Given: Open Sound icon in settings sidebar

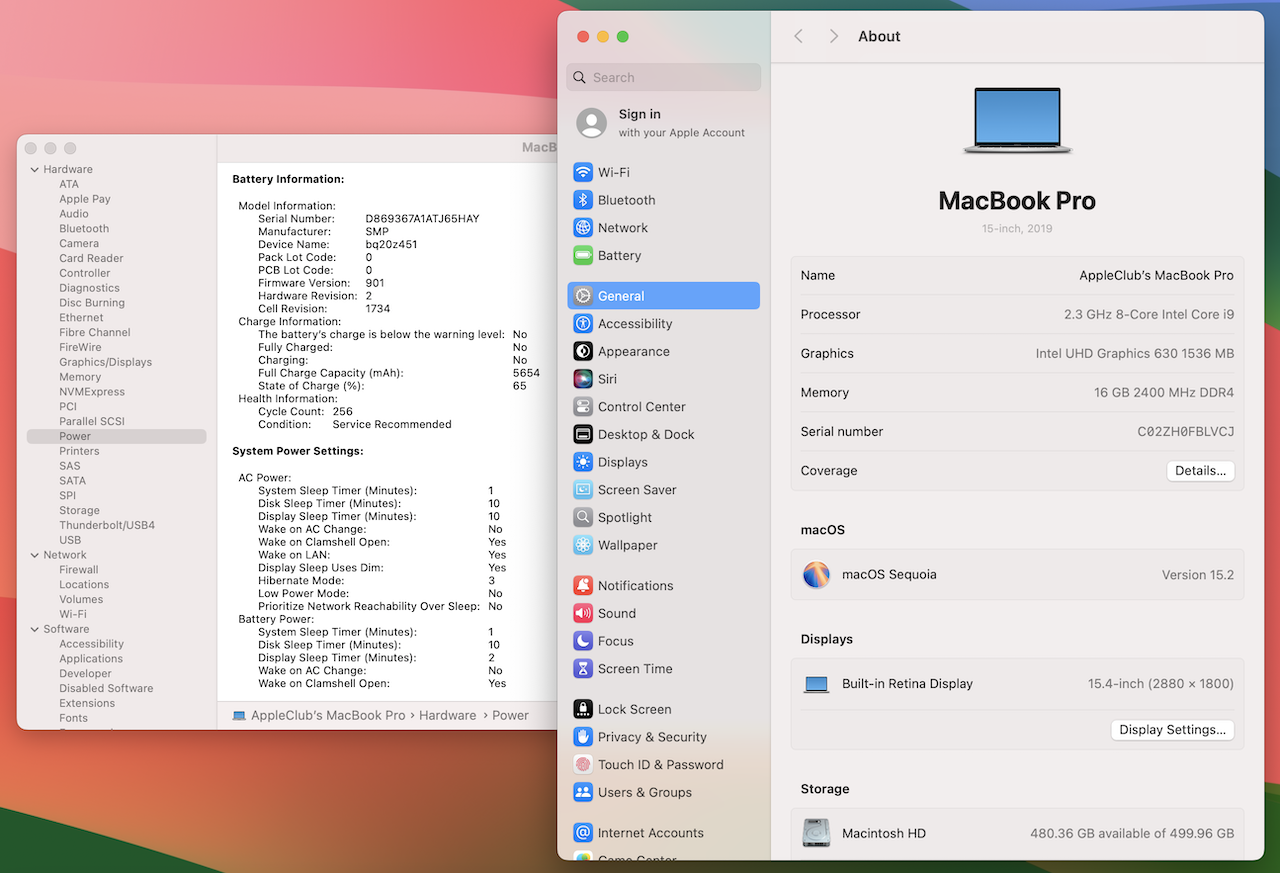Looking at the screenshot, I should [x=583, y=614].
